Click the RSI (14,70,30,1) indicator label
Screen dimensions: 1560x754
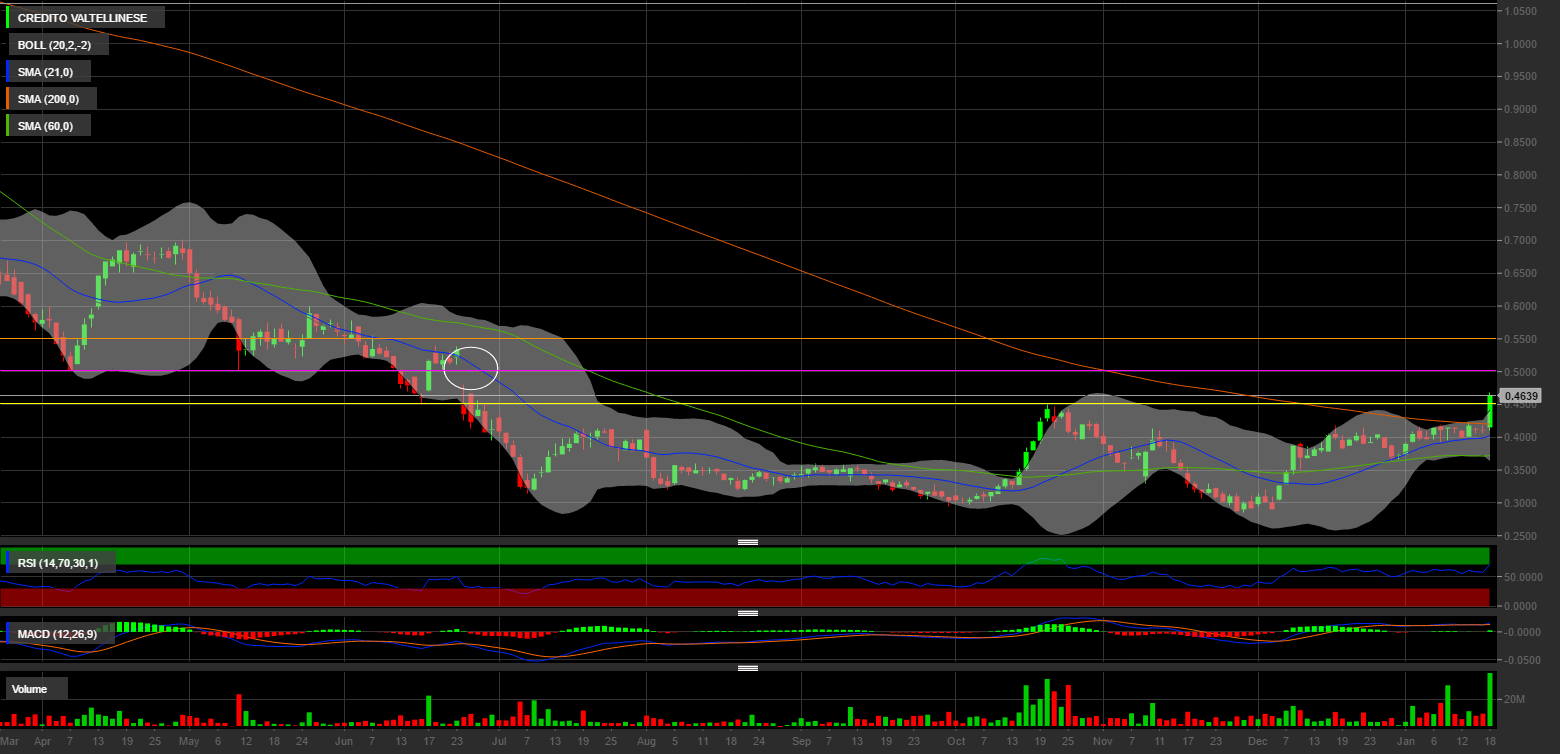pyautogui.click(x=58, y=564)
